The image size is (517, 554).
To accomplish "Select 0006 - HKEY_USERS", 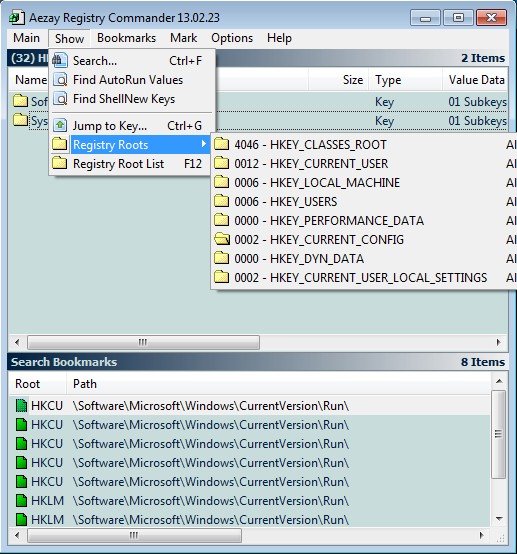I will pos(364,202).
